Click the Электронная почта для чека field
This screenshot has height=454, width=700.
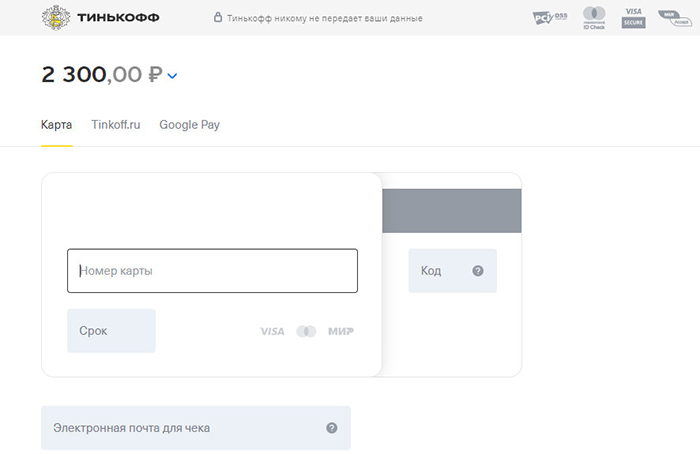tap(196, 428)
